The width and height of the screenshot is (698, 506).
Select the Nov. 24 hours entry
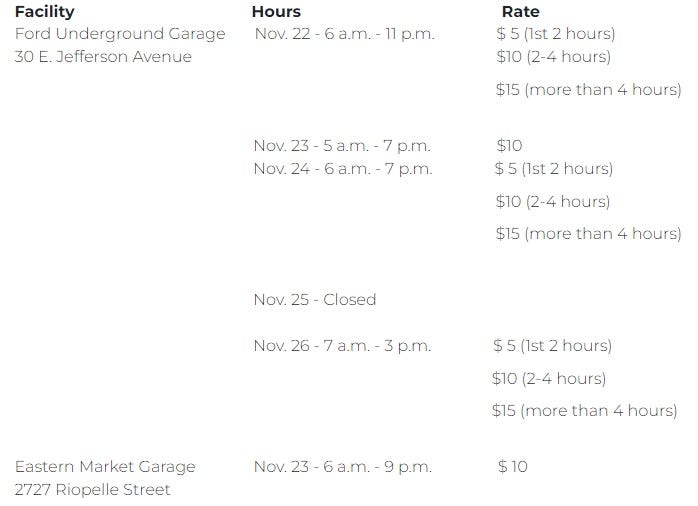click(x=342, y=169)
